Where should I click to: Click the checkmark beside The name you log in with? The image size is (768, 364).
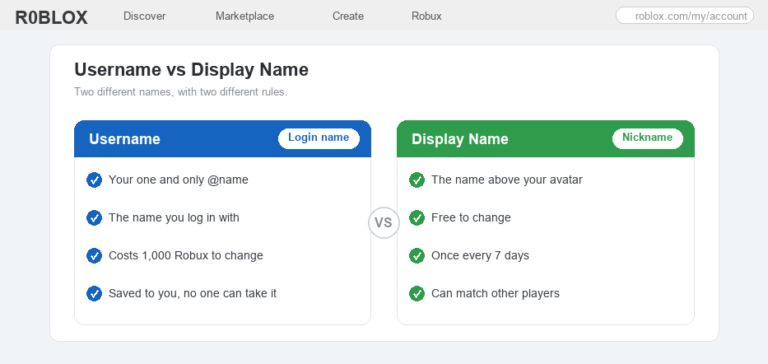[x=94, y=218]
